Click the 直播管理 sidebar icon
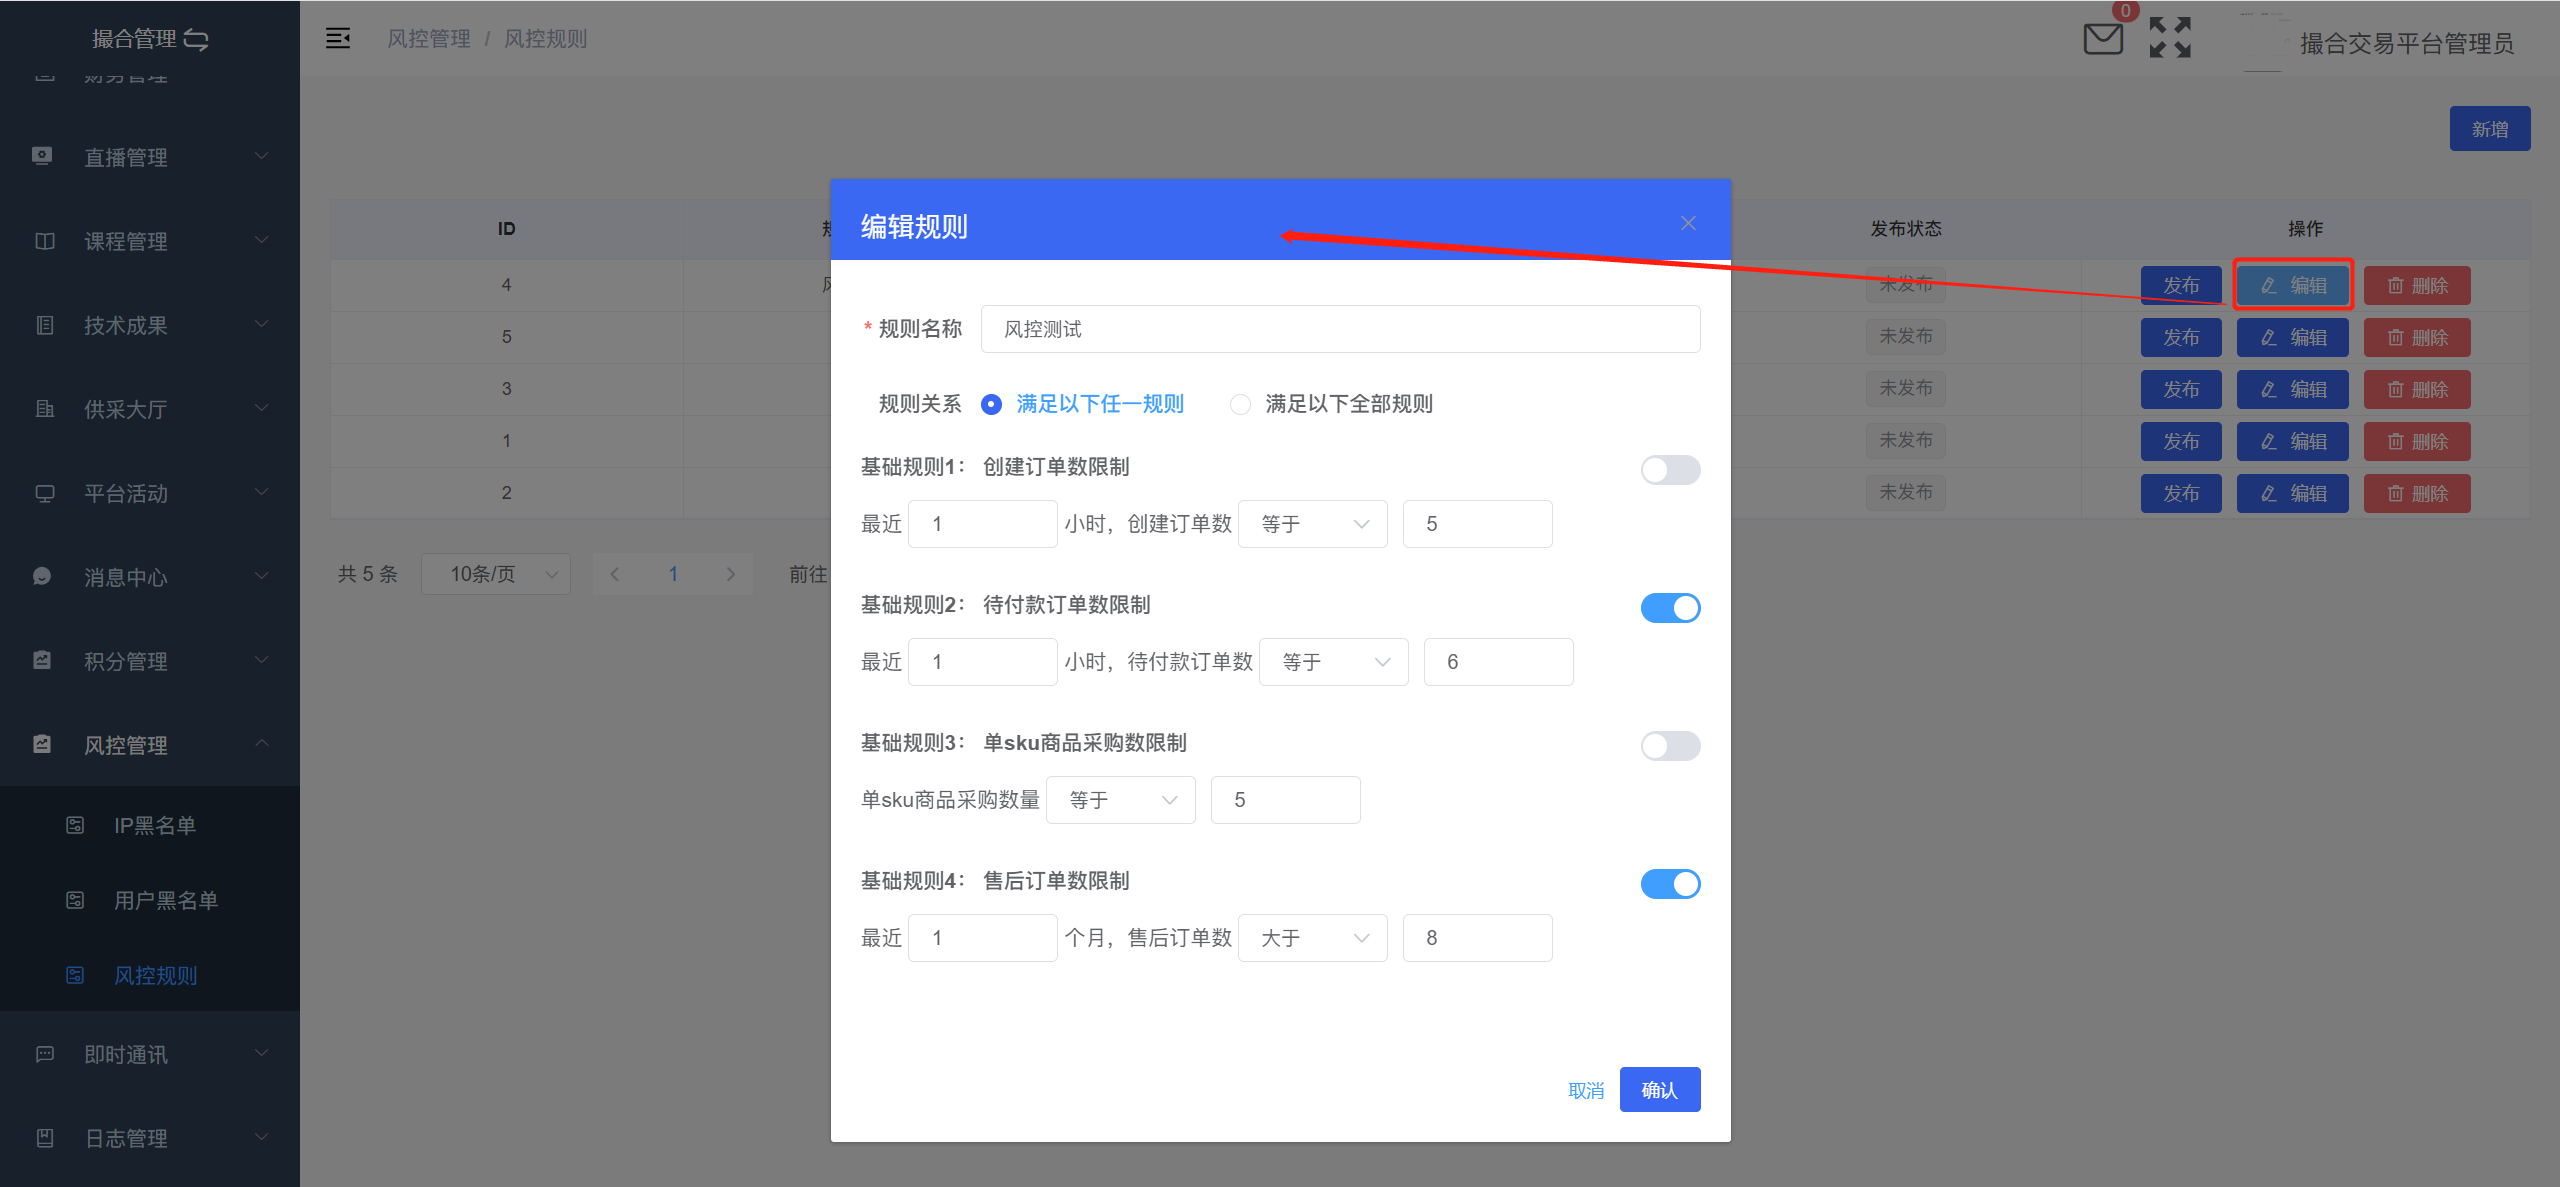The image size is (2560, 1187). [42, 156]
